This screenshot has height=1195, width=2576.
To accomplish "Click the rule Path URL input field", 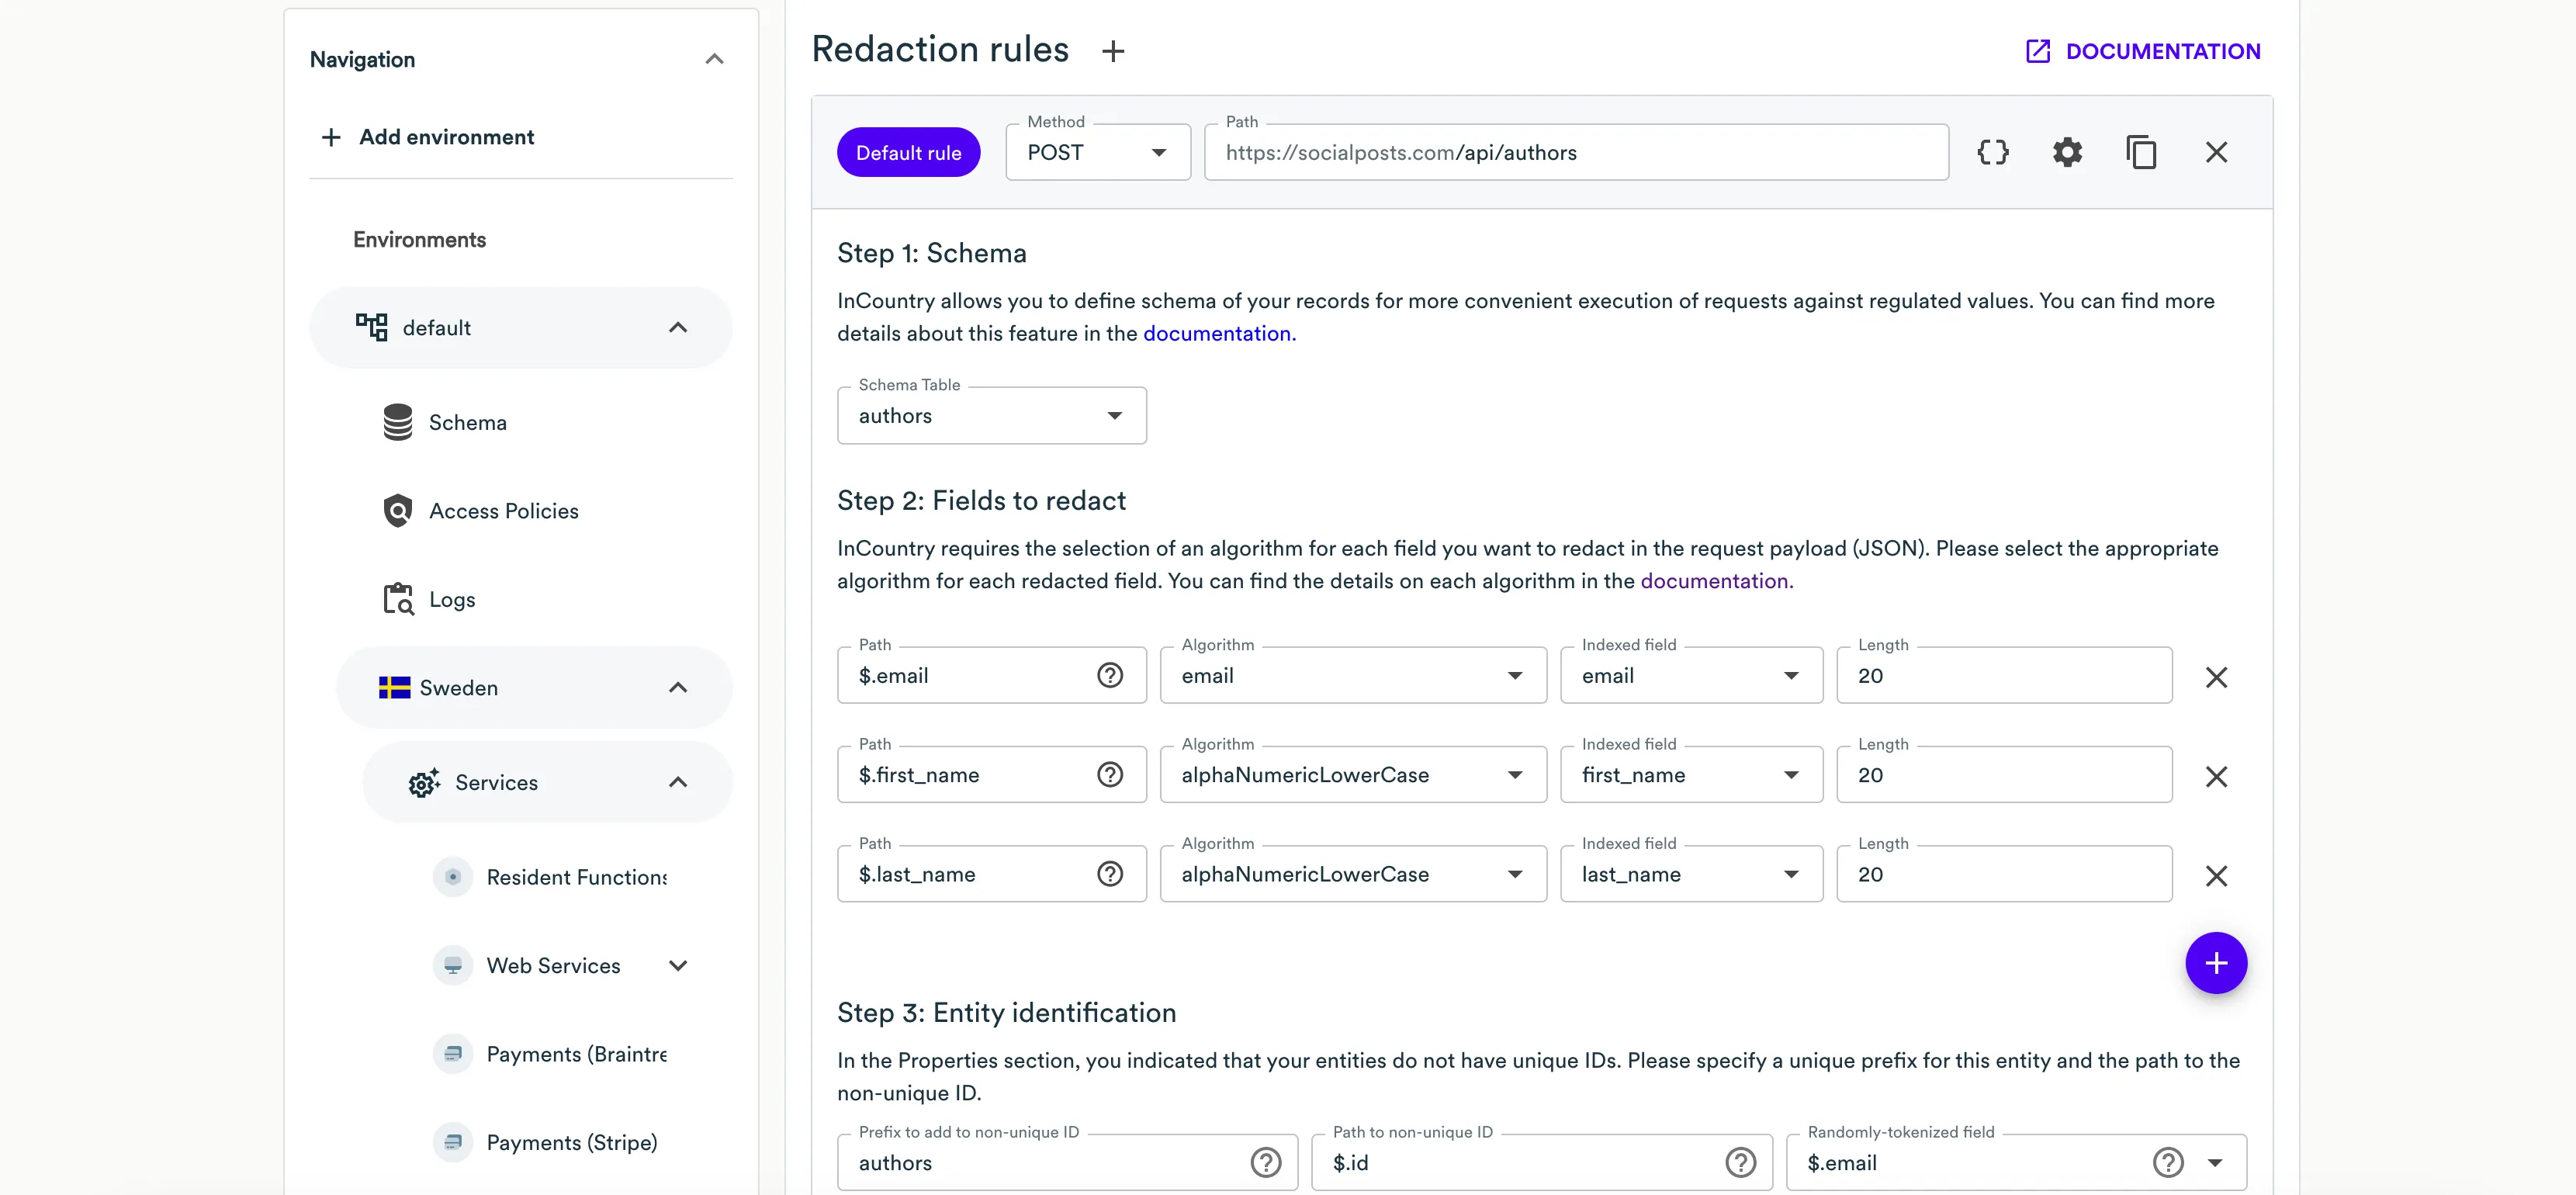I will [x=1575, y=153].
